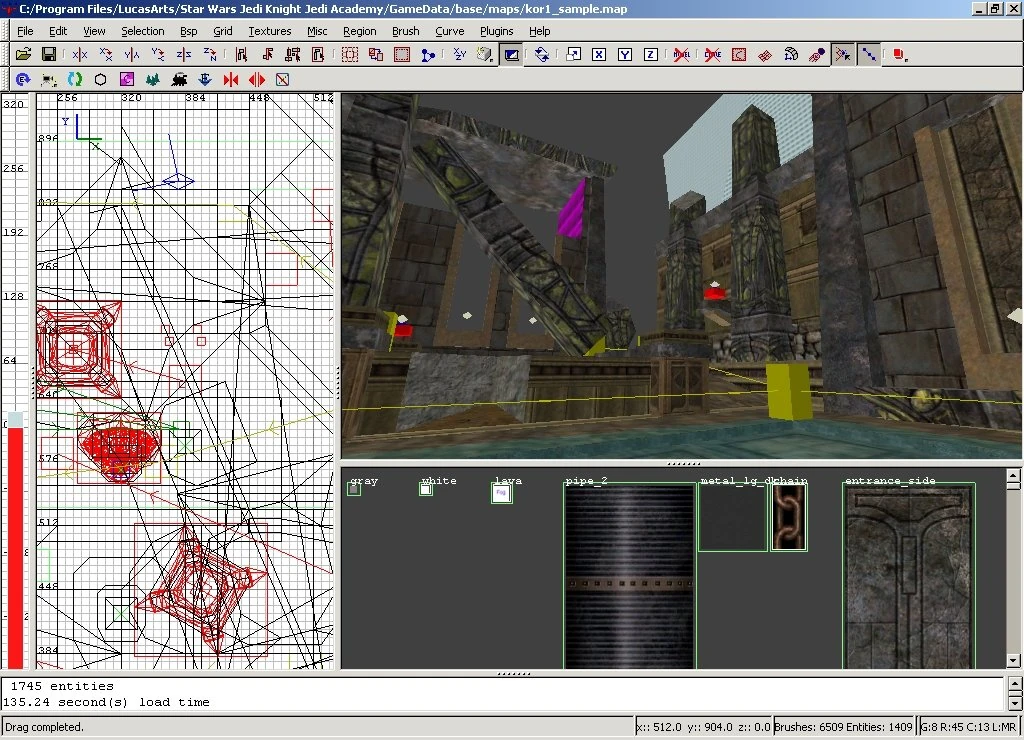Open the Bsp menu

[x=189, y=31]
